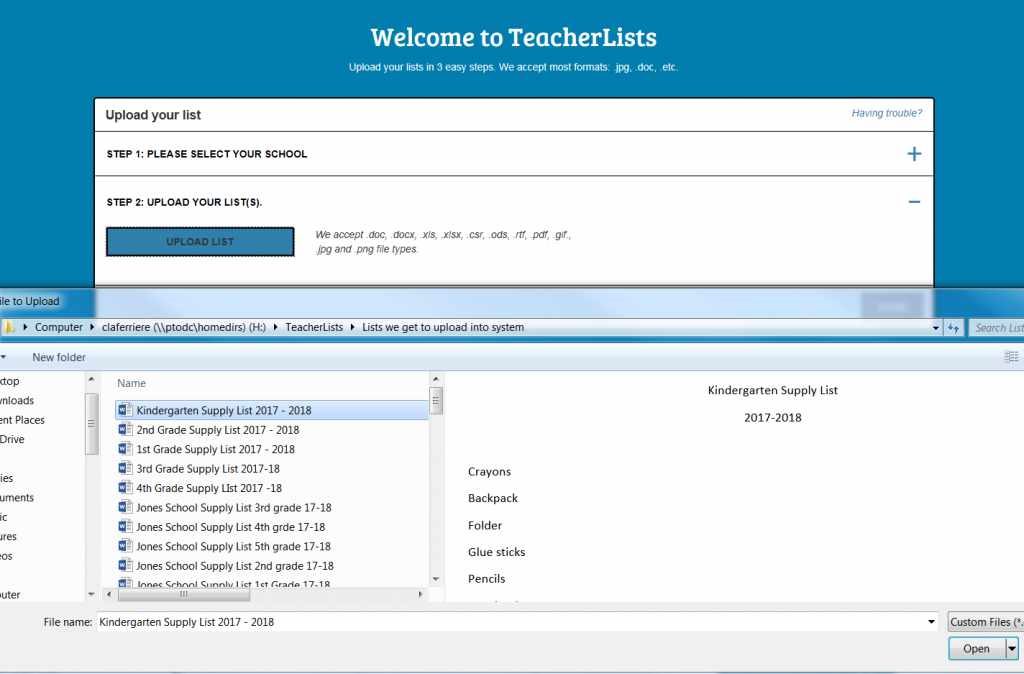
Task: Select Jones School Supply List 5th grade 17-18
Action: [x=233, y=547]
